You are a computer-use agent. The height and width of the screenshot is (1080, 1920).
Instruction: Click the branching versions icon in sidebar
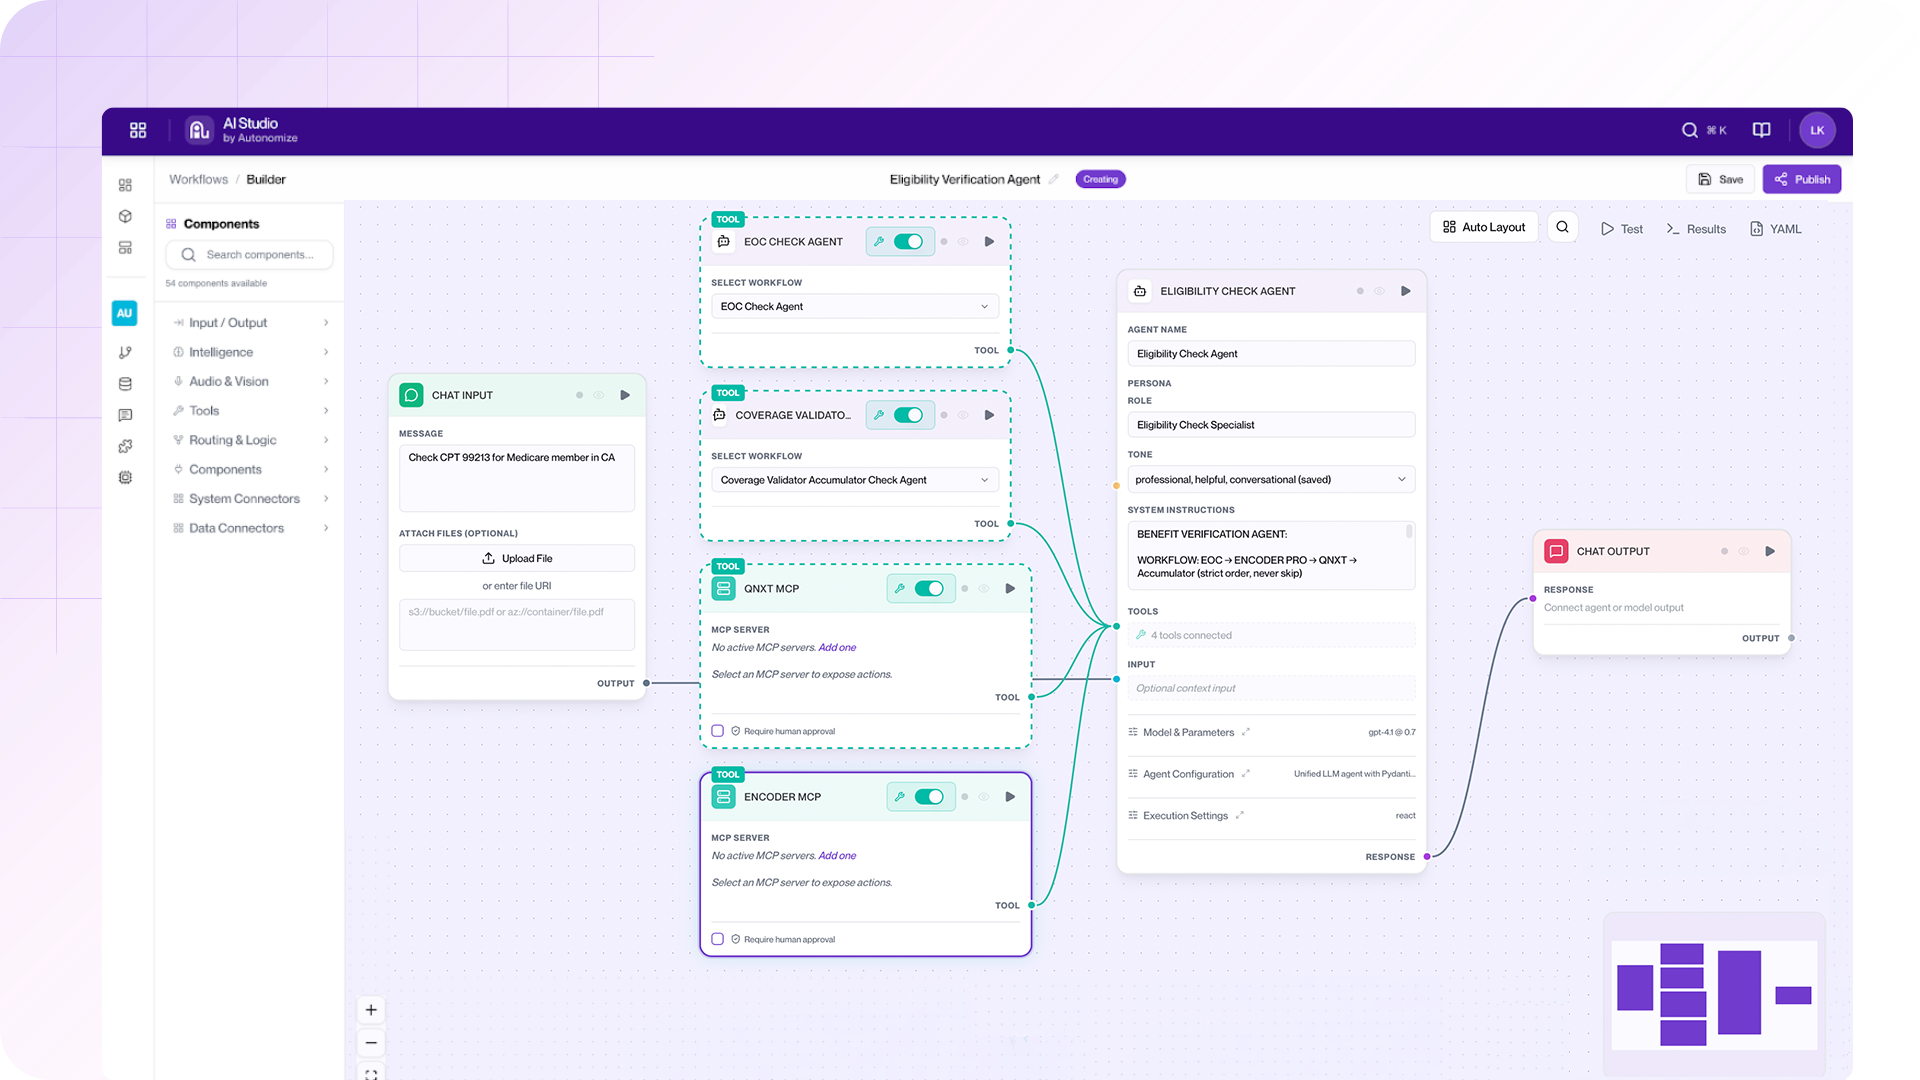point(125,352)
